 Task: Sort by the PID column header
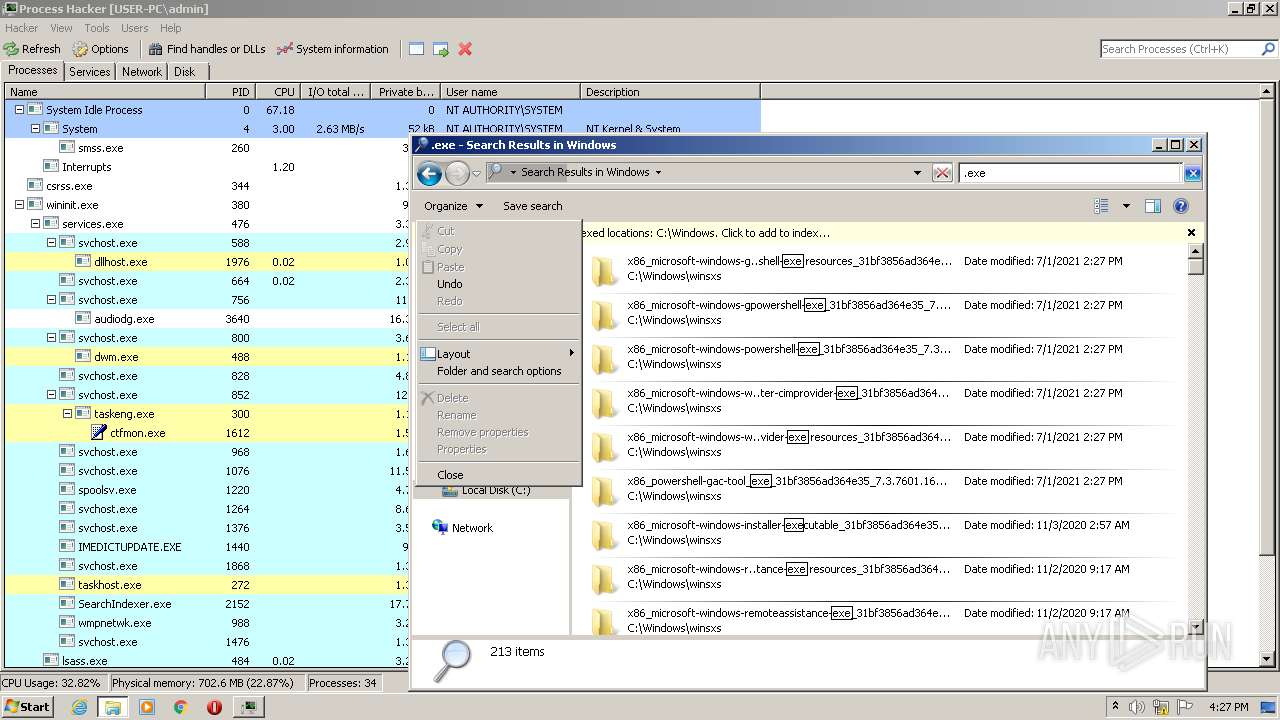(230, 92)
